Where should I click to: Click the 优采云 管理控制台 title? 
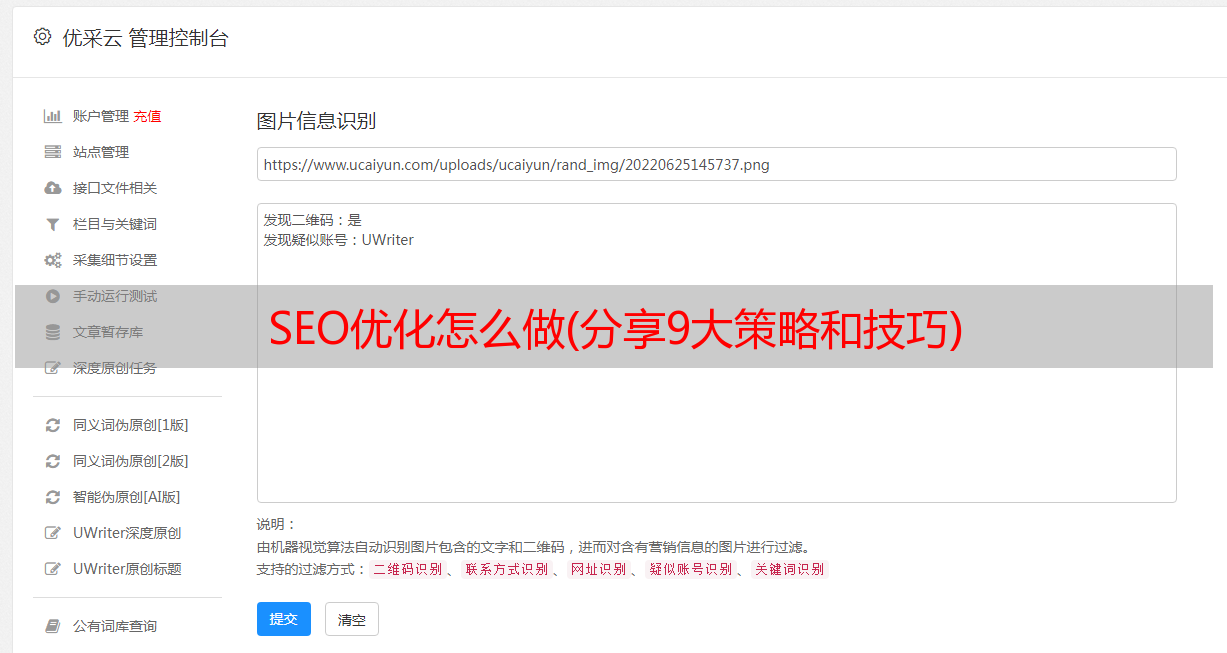click(x=145, y=38)
